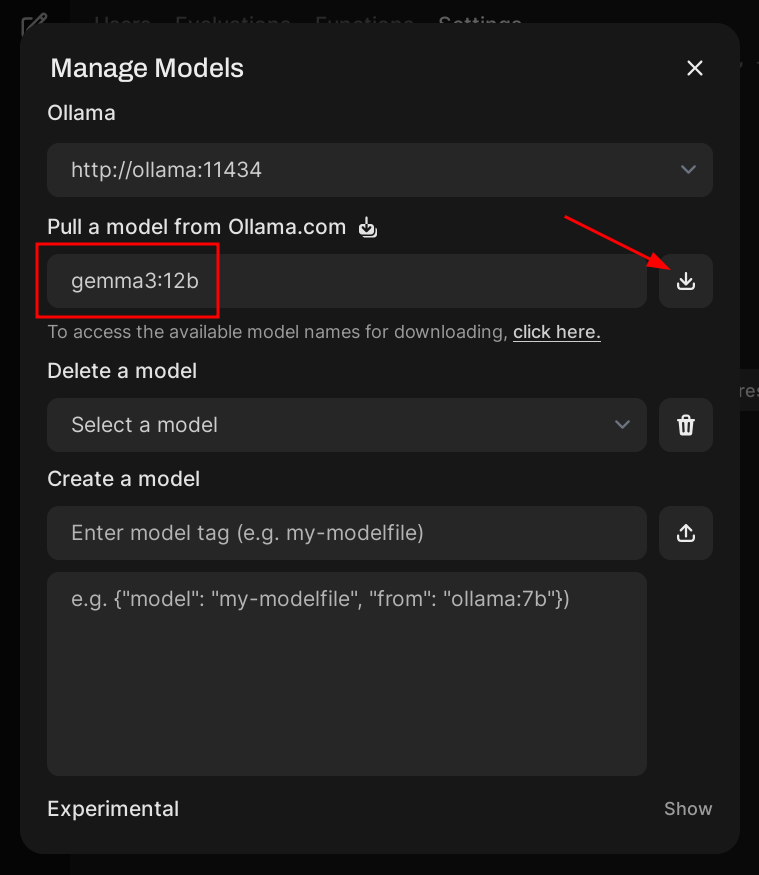759x875 pixels.
Task: Click the upload icon beside the model tag field
Action: pos(685,533)
